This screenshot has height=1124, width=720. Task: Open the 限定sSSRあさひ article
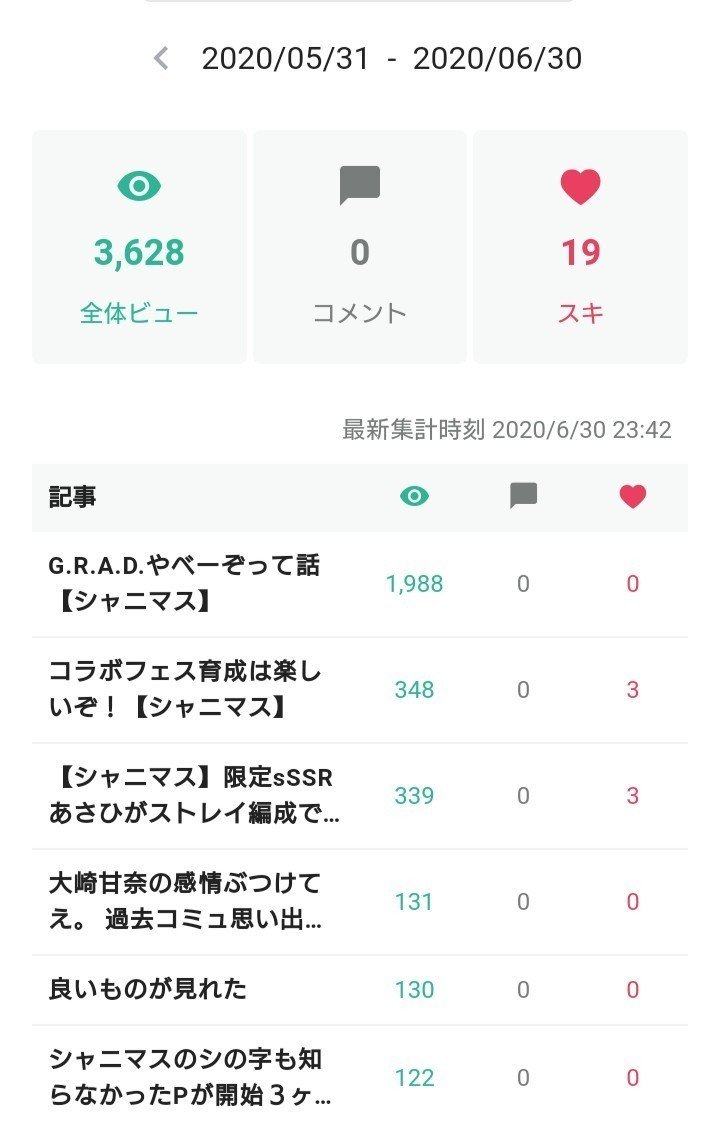[x=193, y=796]
